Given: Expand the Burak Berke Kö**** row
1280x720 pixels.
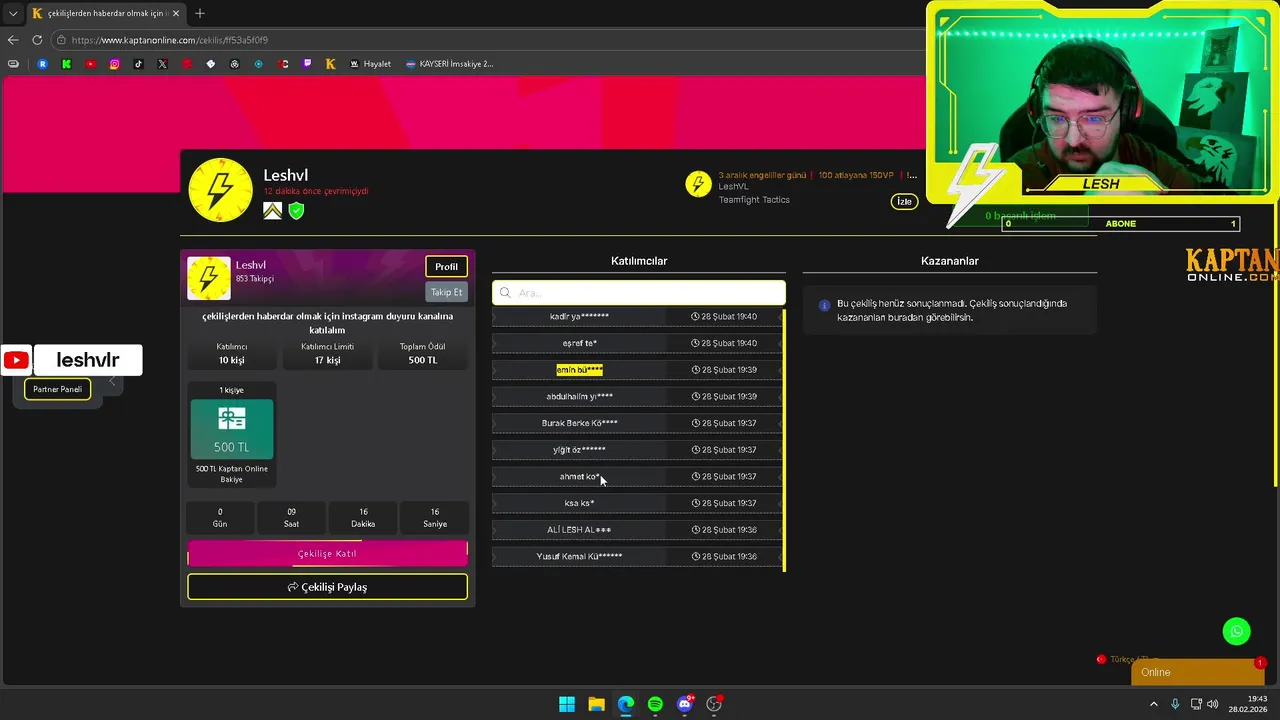Looking at the screenshot, I should (x=637, y=423).
